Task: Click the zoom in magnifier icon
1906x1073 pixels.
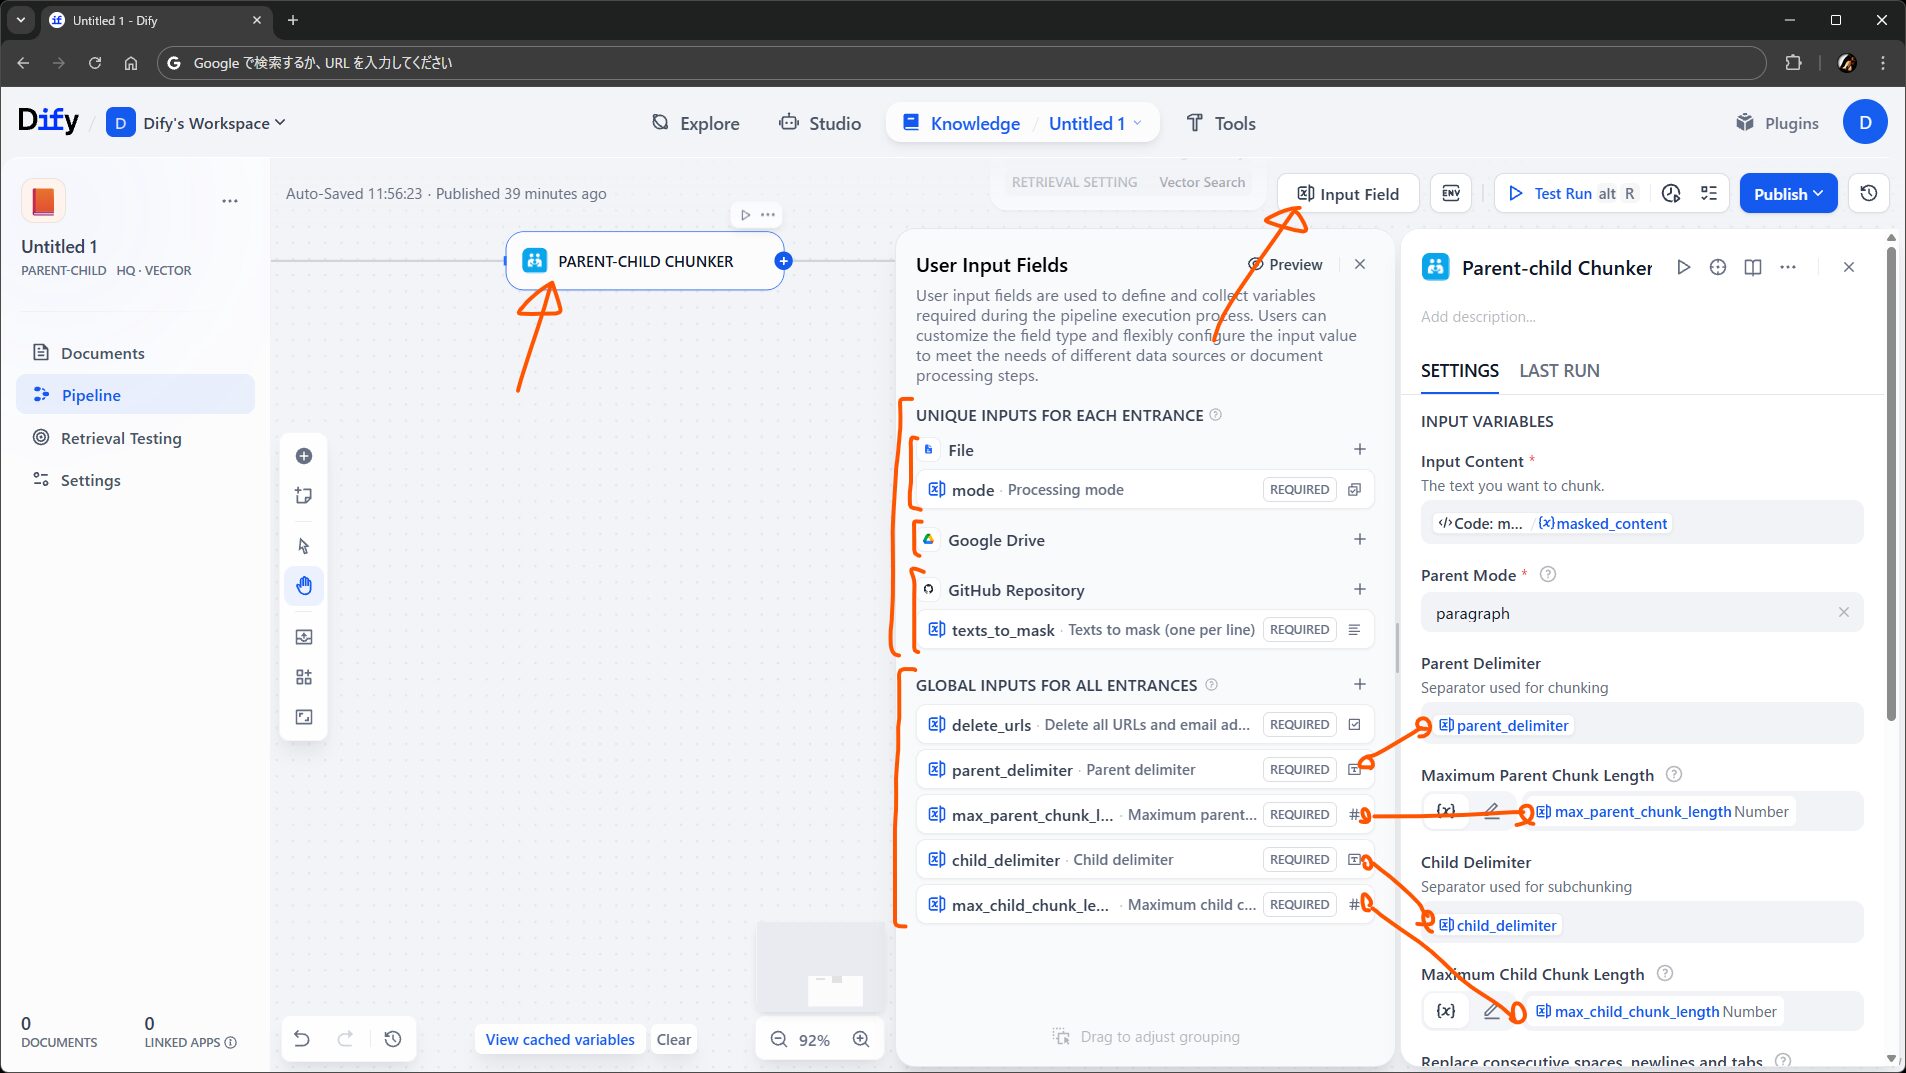Action: point(860,1039)
